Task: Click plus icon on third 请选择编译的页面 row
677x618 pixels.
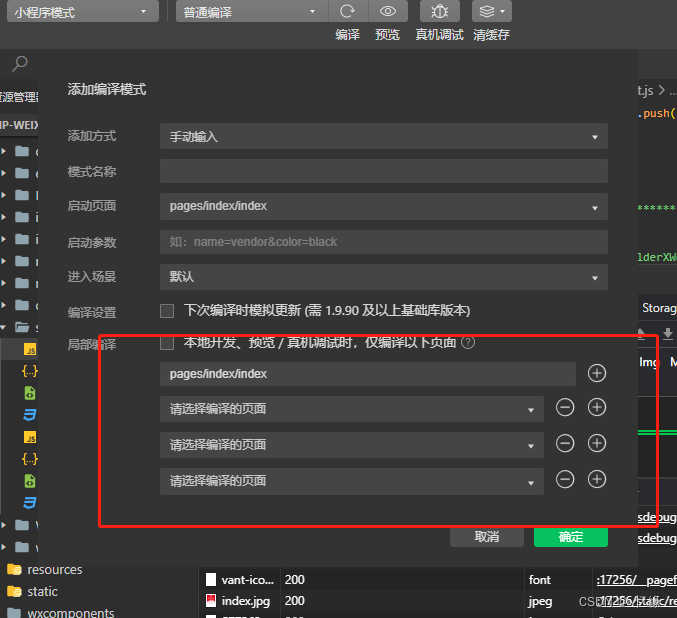Action: (x=597, y=479)
